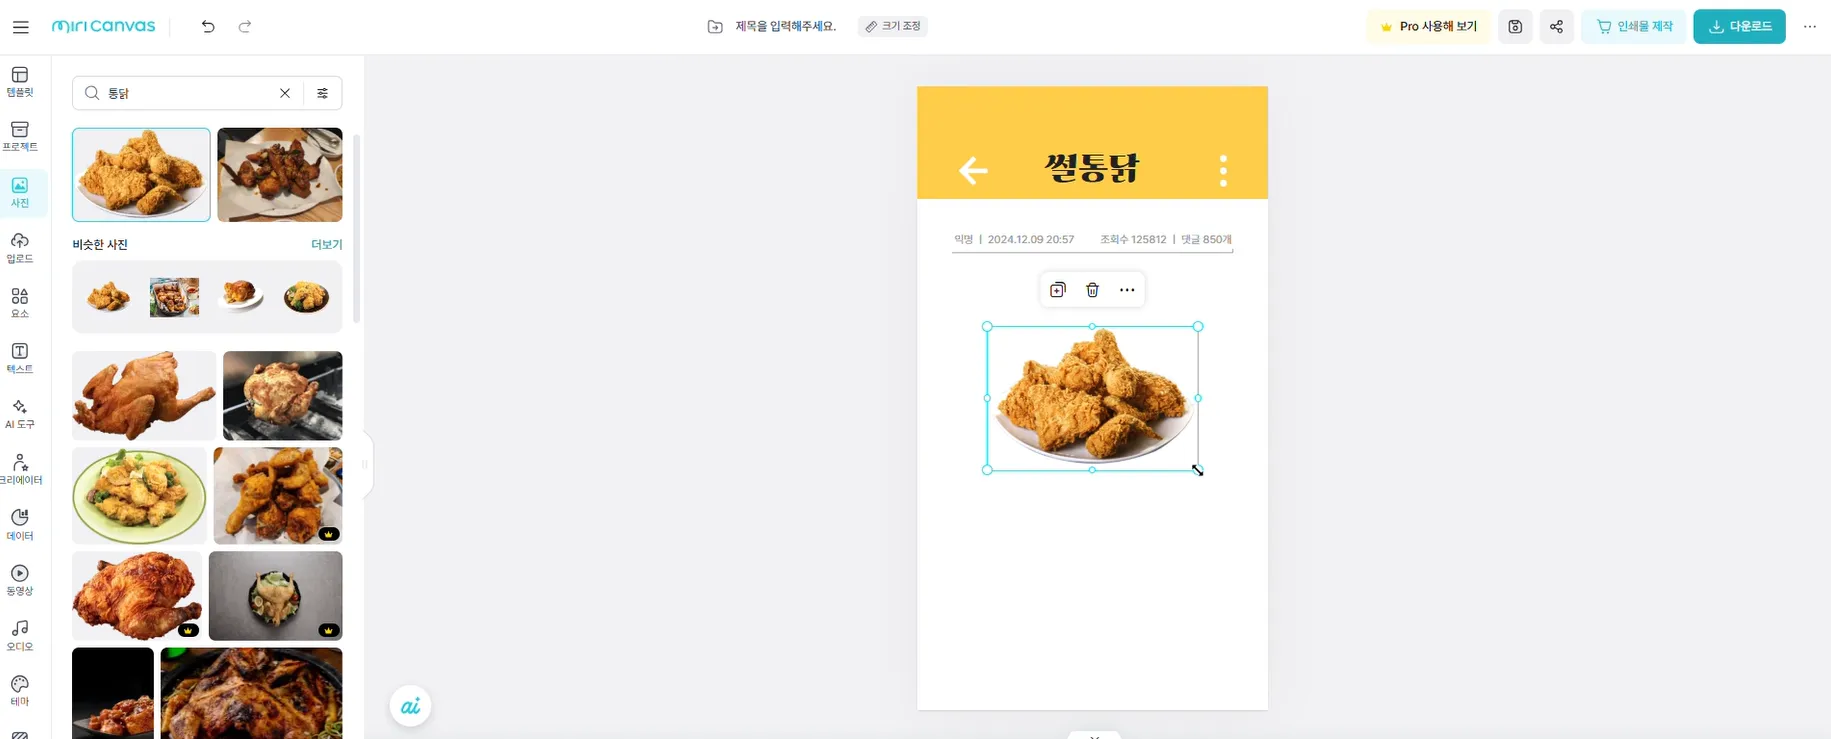
Task: Click the share icon in top bar
Action: click(x=1556, y=27)
